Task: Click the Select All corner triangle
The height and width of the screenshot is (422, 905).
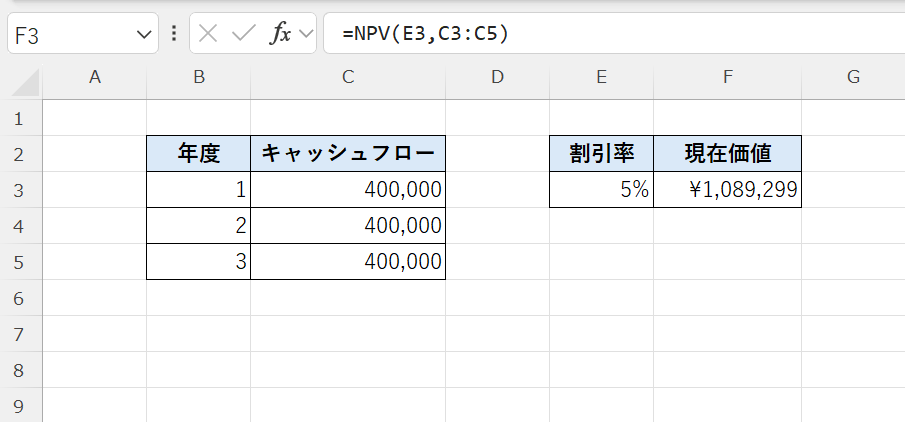Action: (x=30, y=78)
